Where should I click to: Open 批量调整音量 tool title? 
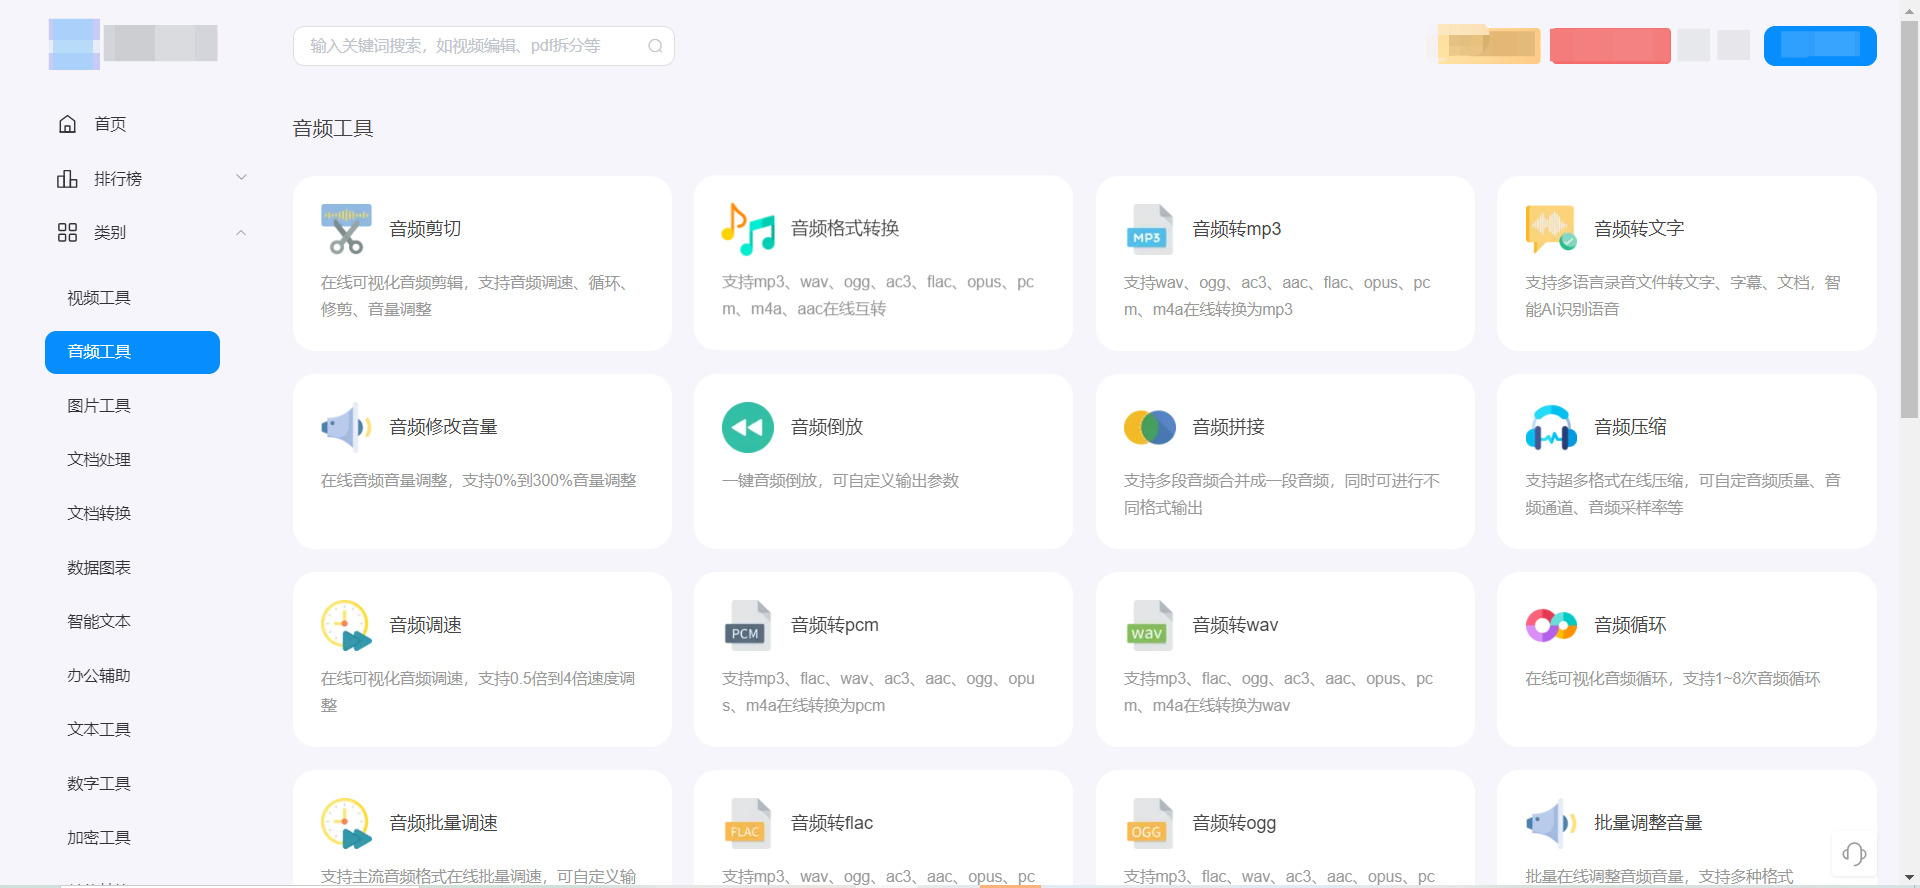coord(1648,823)
